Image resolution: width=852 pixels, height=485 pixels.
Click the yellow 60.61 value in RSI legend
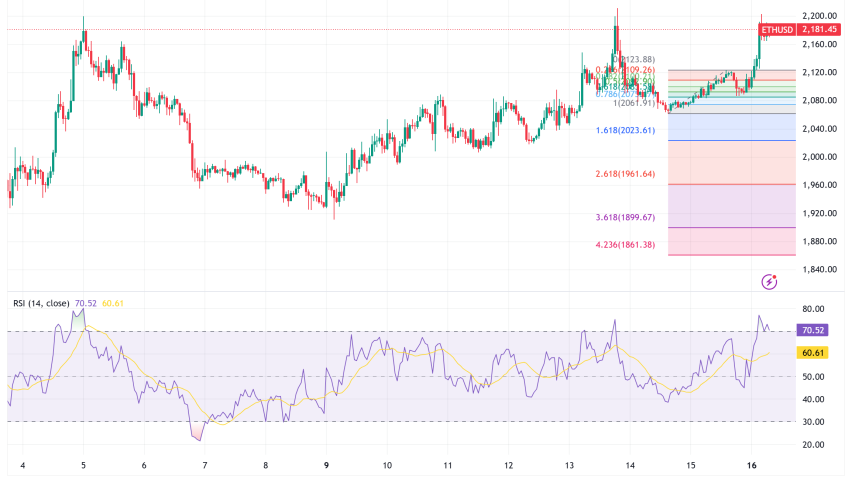(111, 304)
